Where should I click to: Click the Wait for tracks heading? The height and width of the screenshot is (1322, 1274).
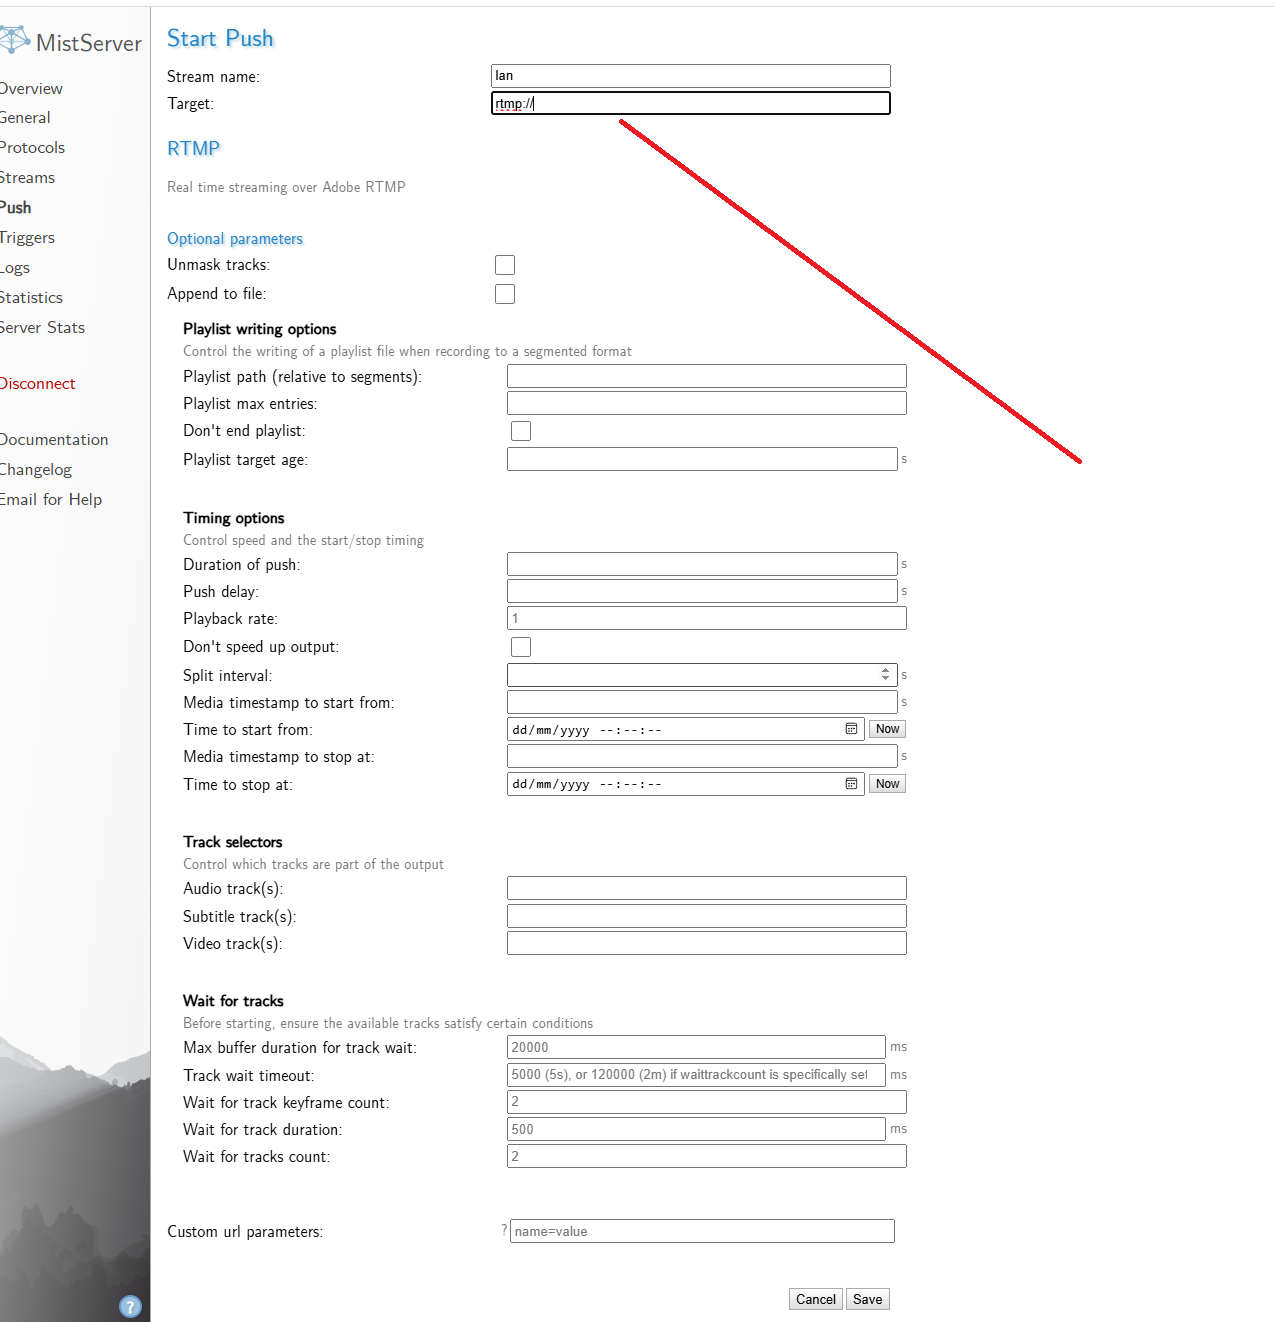click(233, 1001)
